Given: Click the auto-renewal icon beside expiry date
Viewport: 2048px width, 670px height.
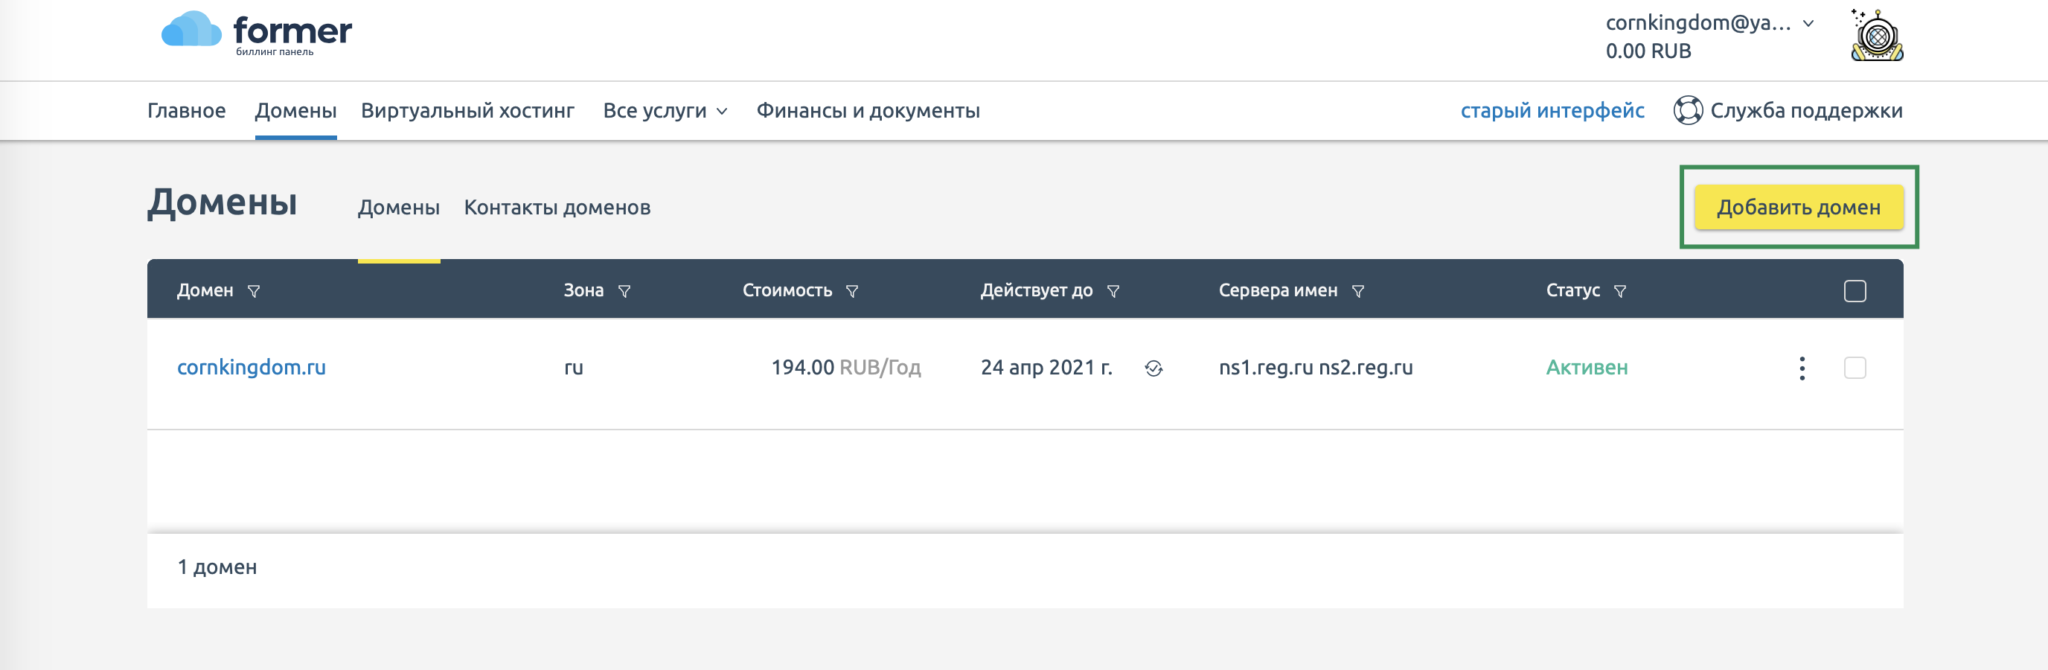Looking at the screenshot, I should (1153, 368).
